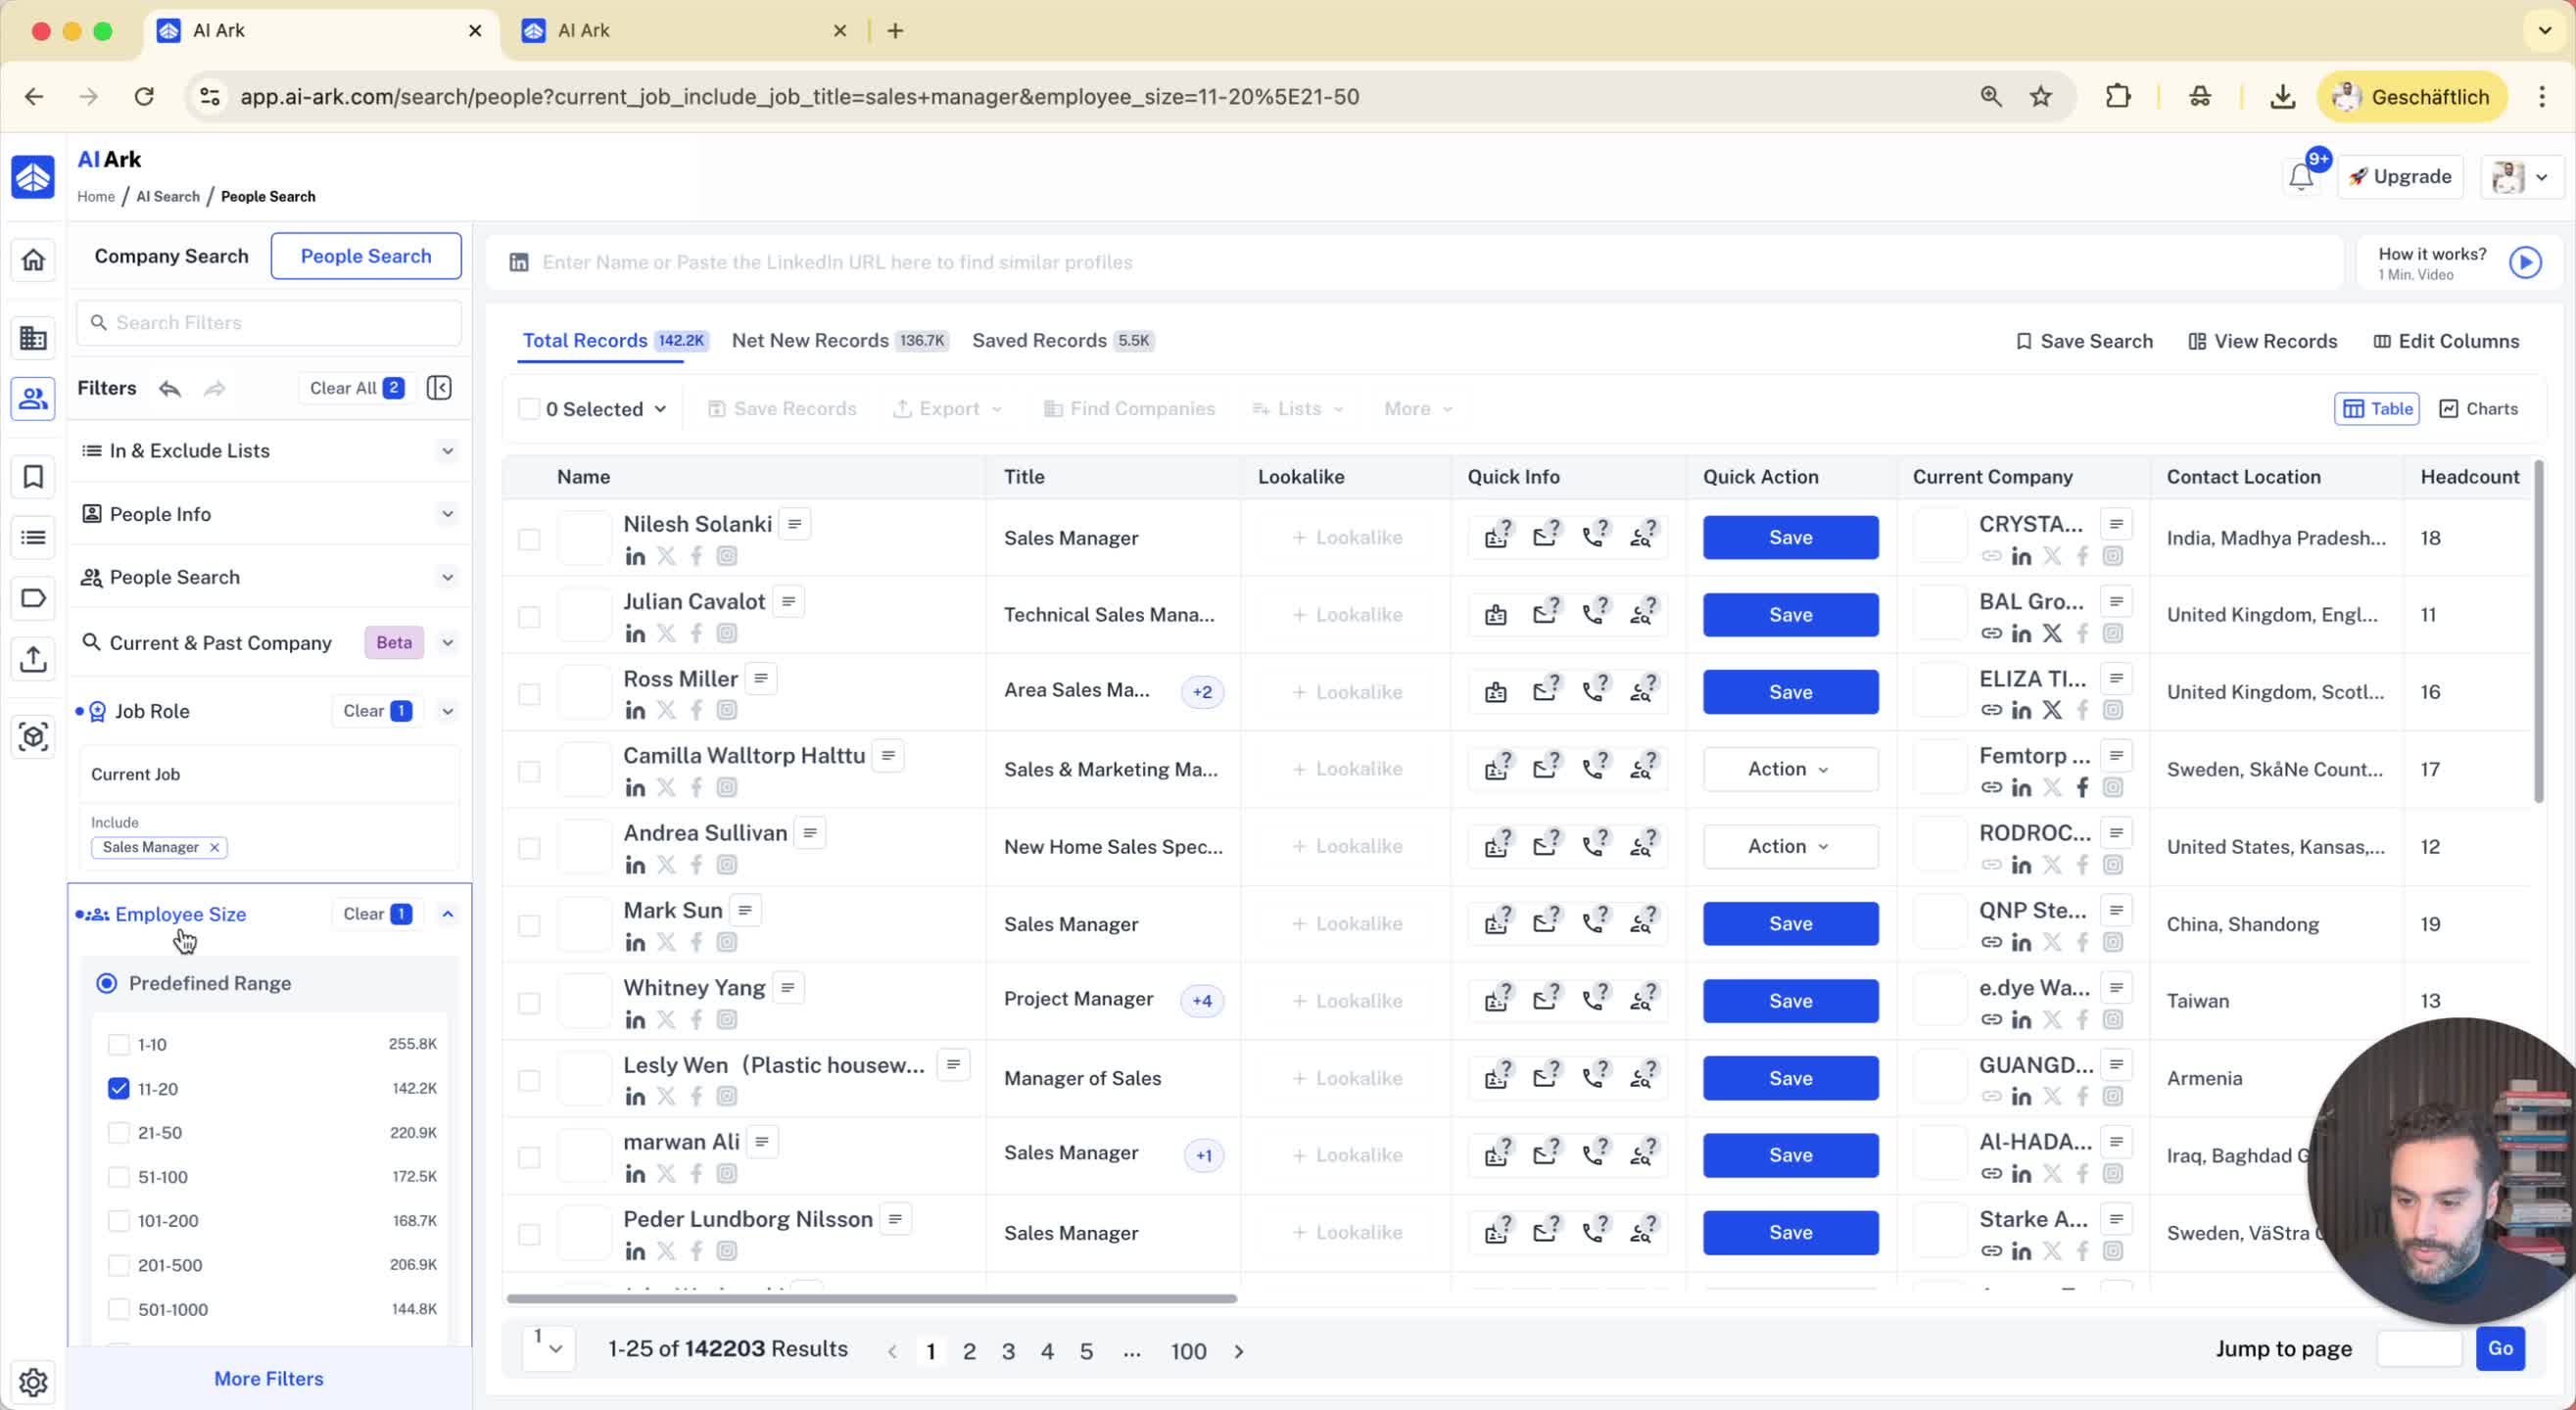
Task: Click the undo filter arrow icon
Action: click(170, 388)
